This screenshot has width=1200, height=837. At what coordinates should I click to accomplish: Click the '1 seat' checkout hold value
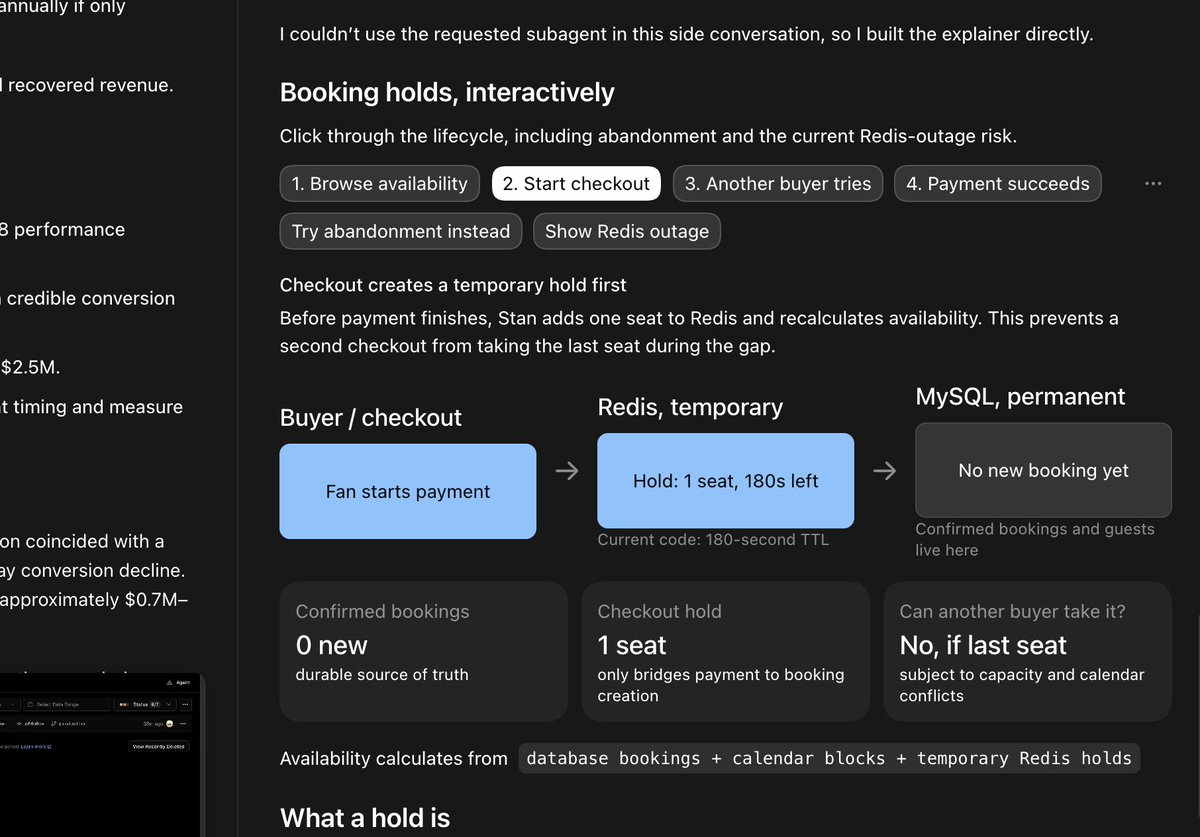(632, 645)
